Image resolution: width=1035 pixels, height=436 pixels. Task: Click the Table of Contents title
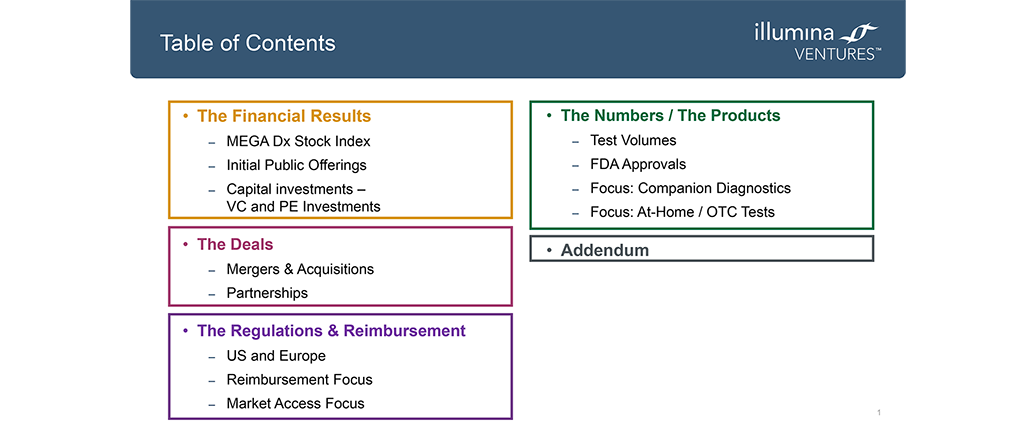pos(248,44)
